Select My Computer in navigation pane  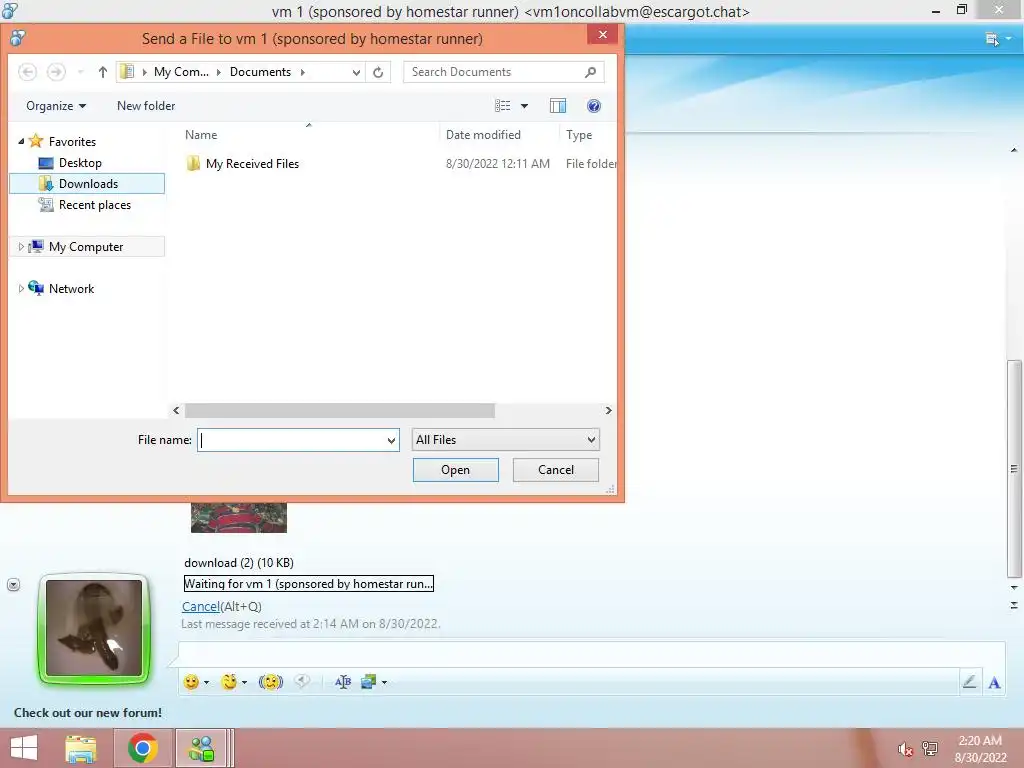(x=86, y=247)
